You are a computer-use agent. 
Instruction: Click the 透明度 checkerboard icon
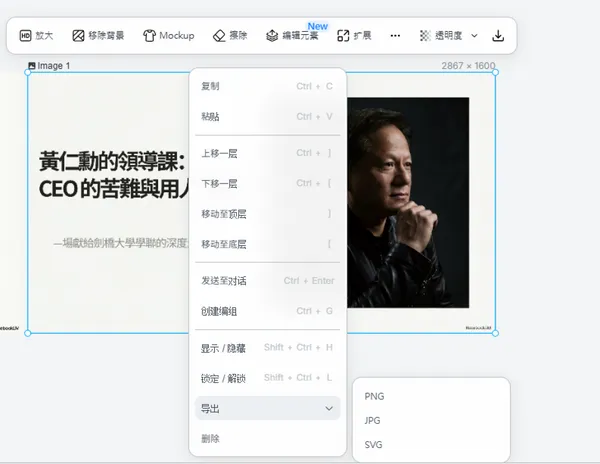click(x=425, y=36)
